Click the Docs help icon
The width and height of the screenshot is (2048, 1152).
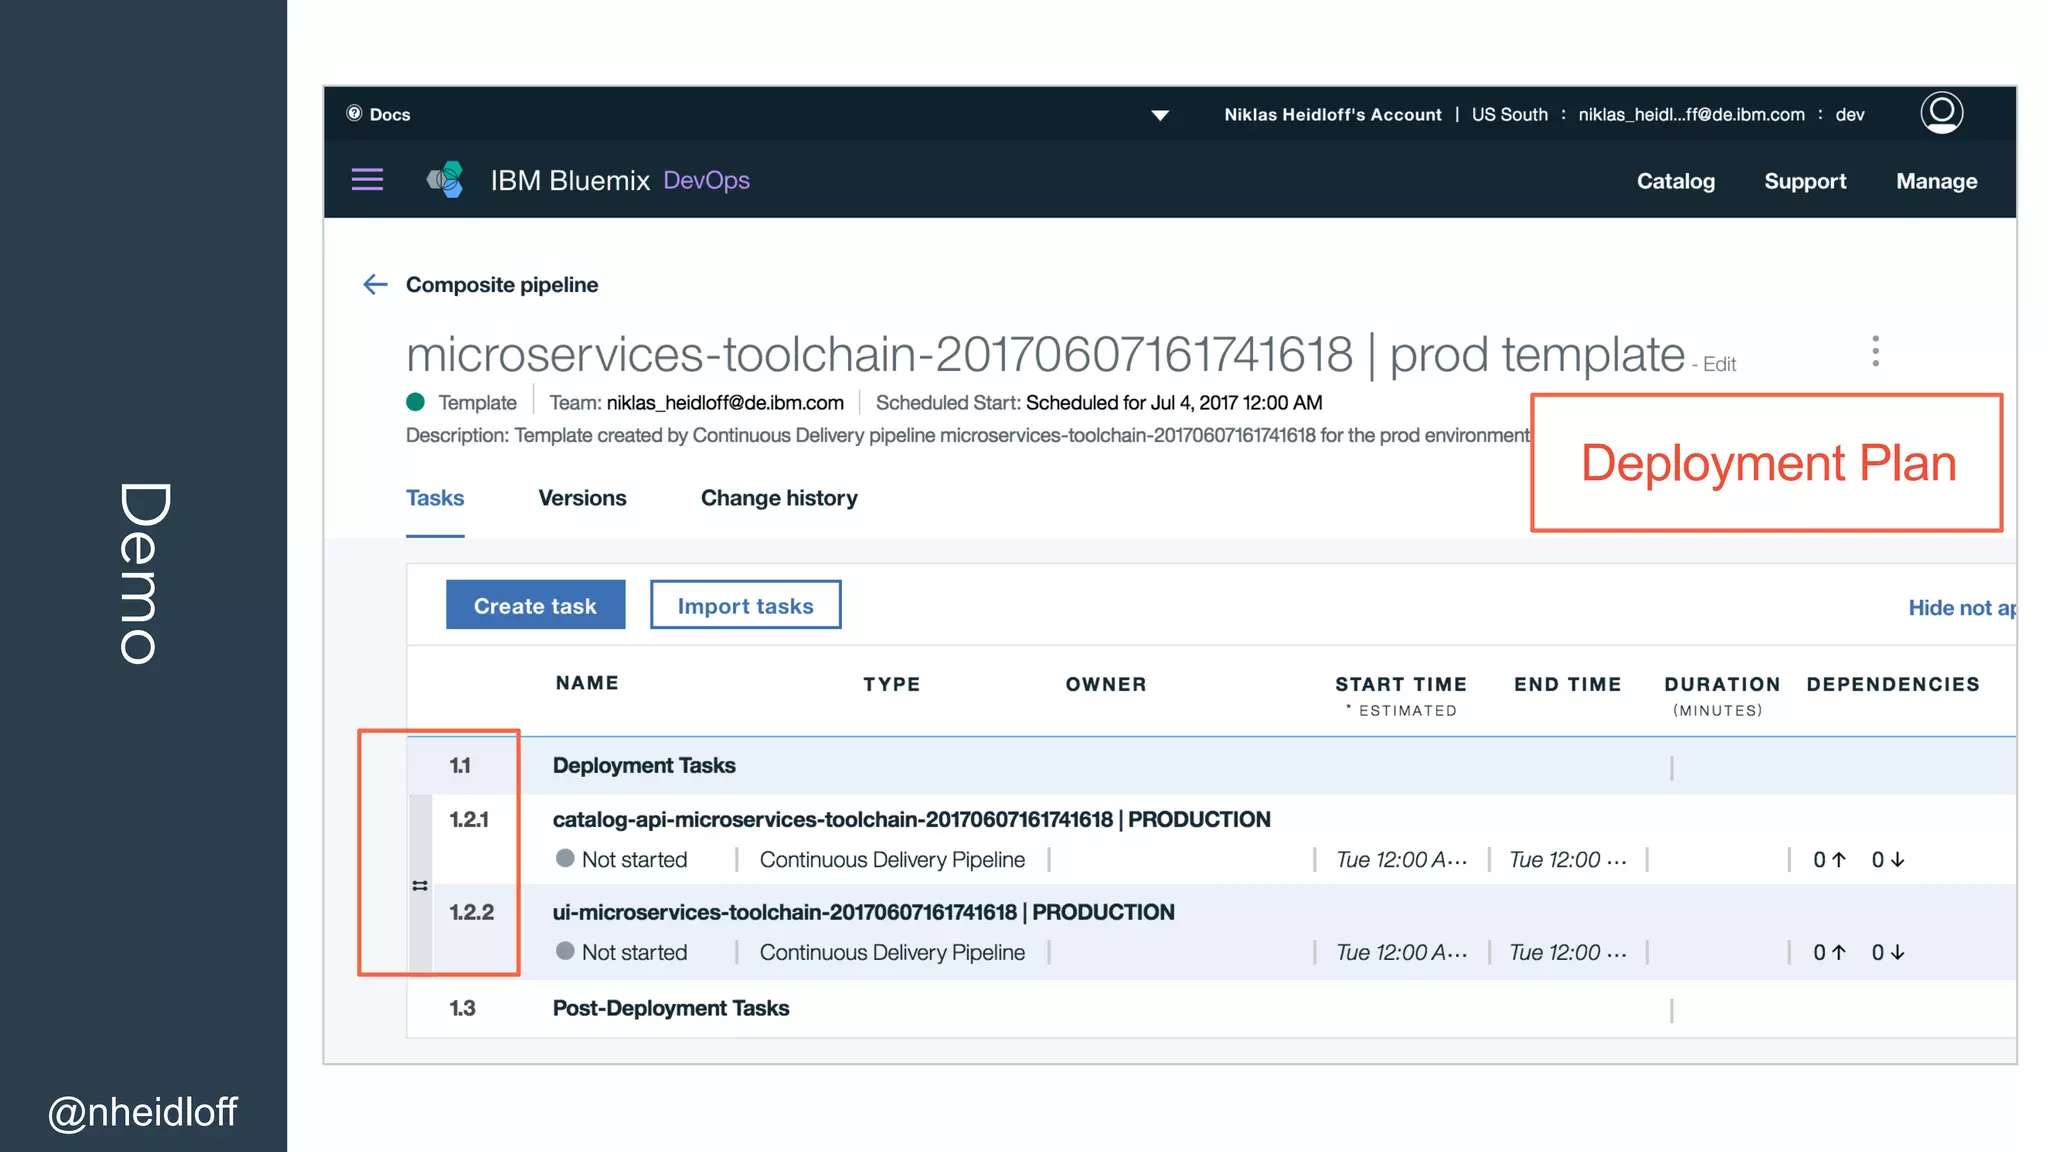point(354,113)
